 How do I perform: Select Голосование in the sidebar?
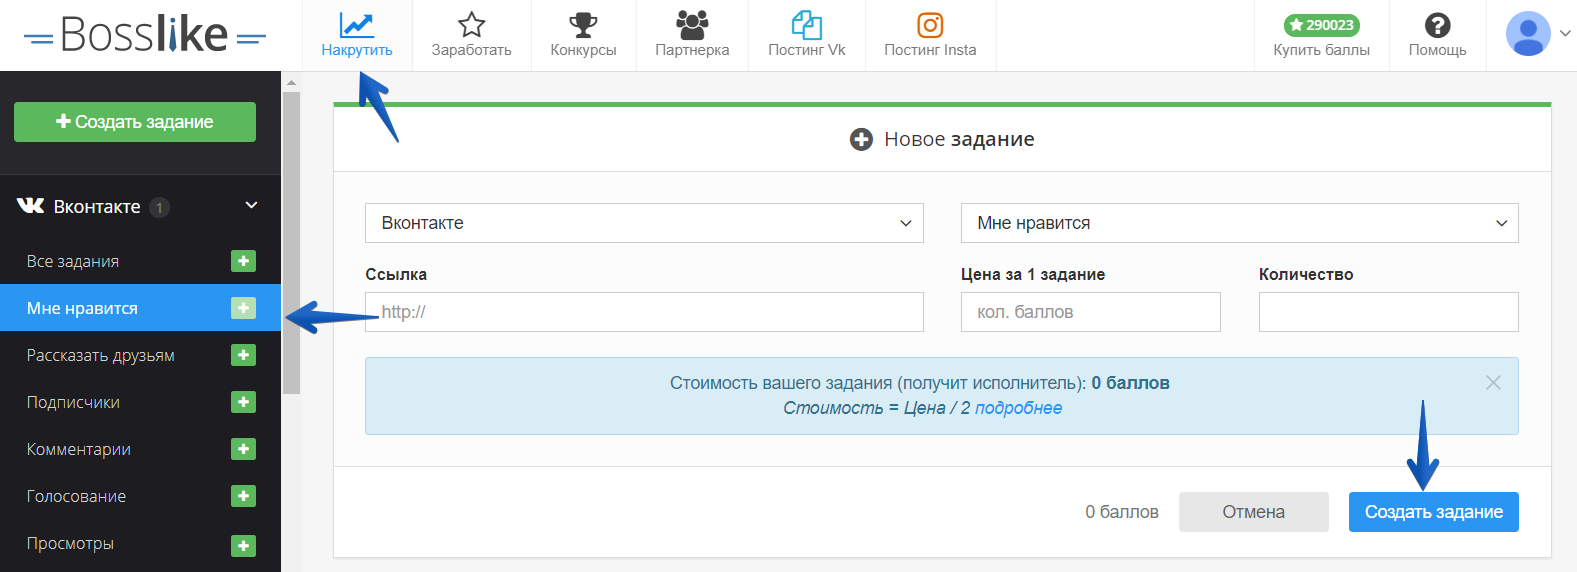pyautogui.click(x=76, y=496)
